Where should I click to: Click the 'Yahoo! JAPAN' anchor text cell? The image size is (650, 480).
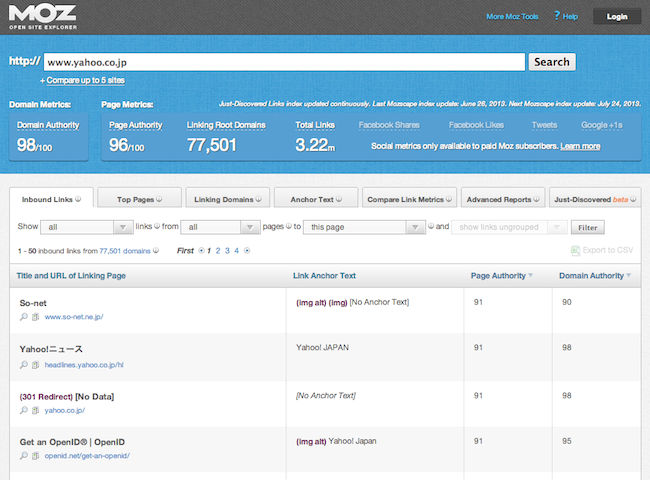pos(322,347)
